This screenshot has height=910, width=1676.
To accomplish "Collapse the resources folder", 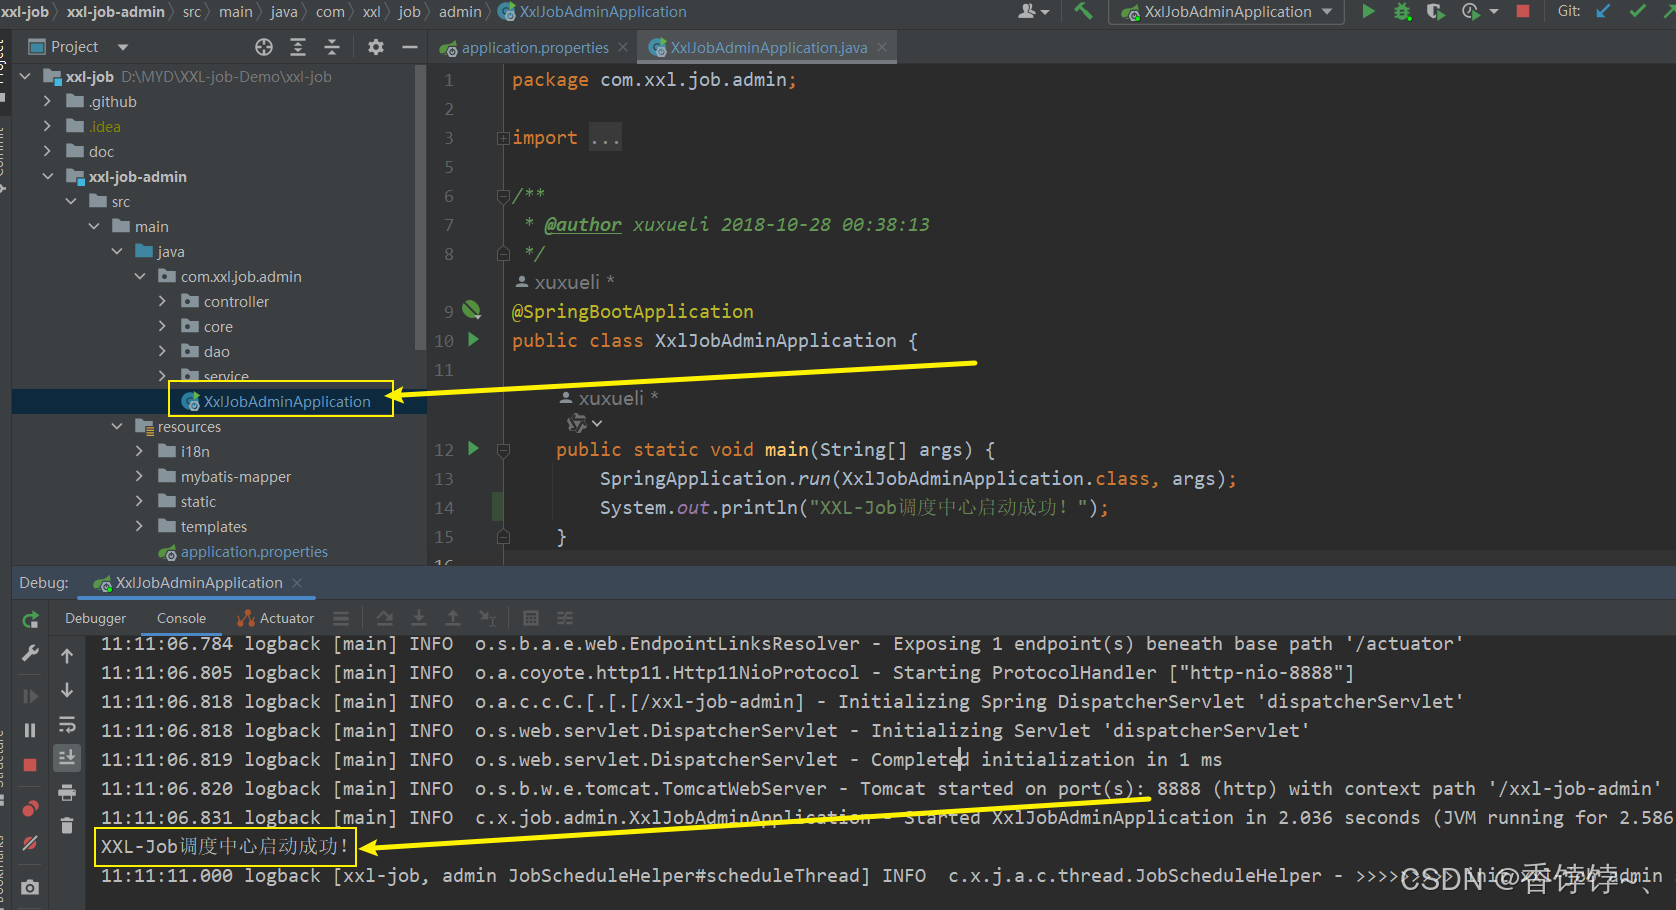I will (x=117, y=427).
